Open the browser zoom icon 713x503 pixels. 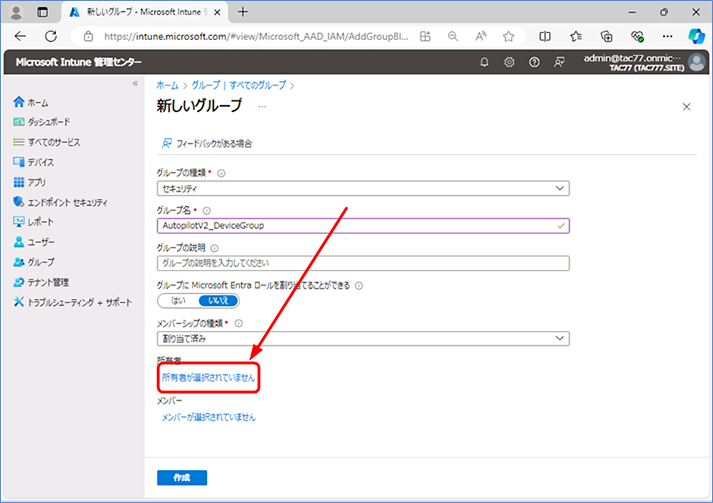(x=452, y=36)
